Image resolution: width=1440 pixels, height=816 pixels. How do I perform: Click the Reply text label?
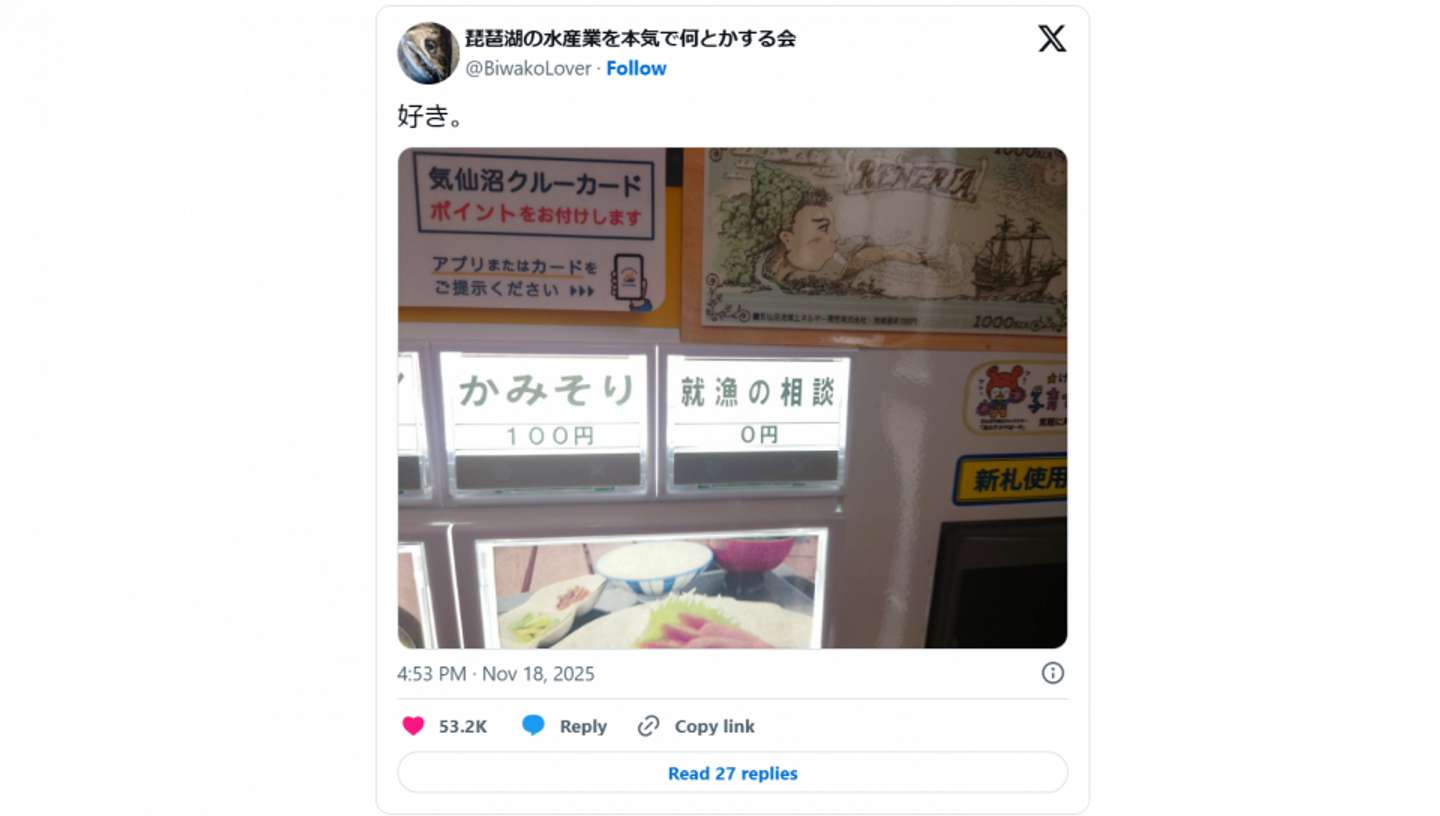(x=583, y=726)
